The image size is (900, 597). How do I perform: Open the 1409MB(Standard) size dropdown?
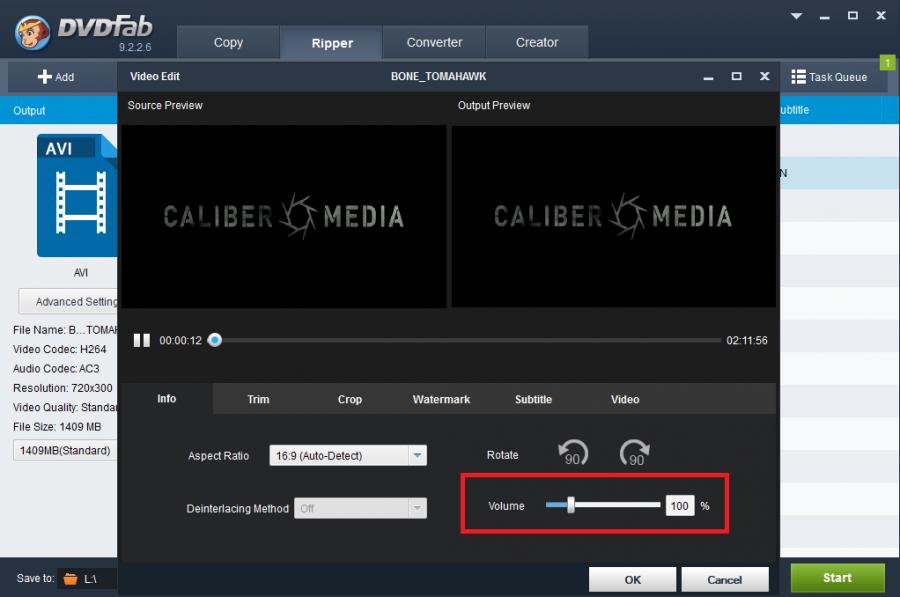tap(66, 451)
